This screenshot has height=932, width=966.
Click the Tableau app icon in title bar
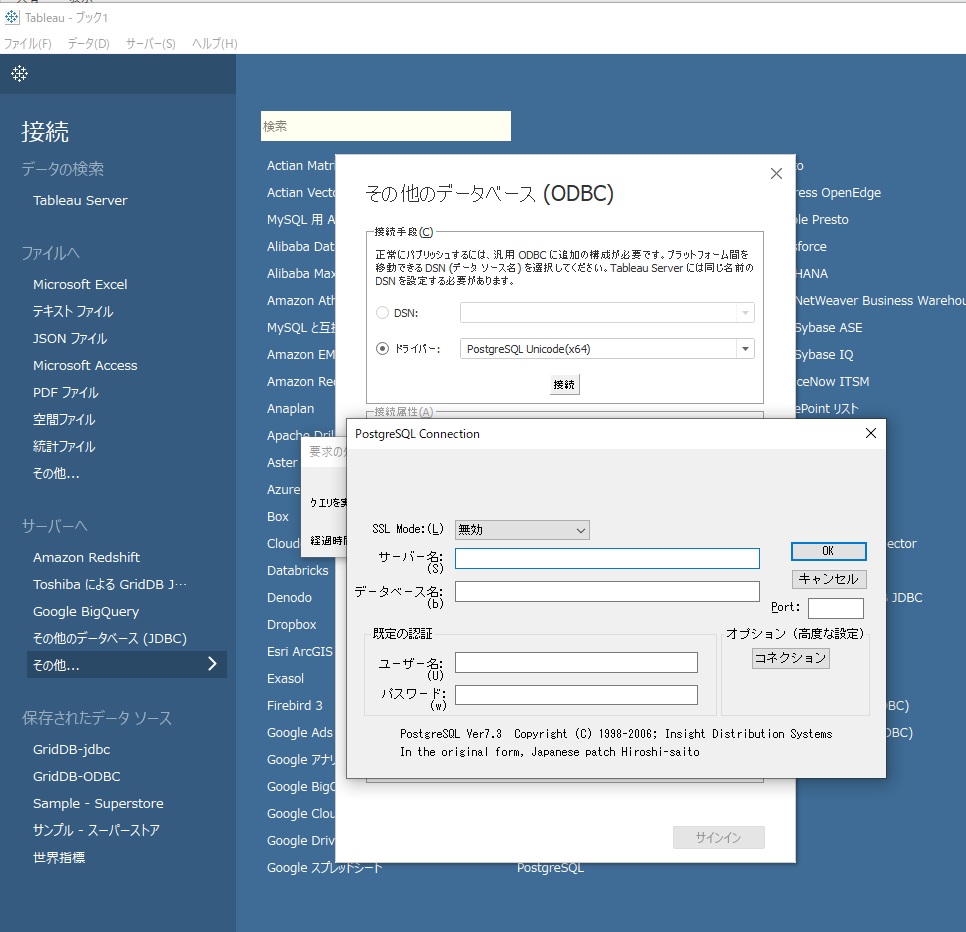pyautogui.click(x=12, y=17)
